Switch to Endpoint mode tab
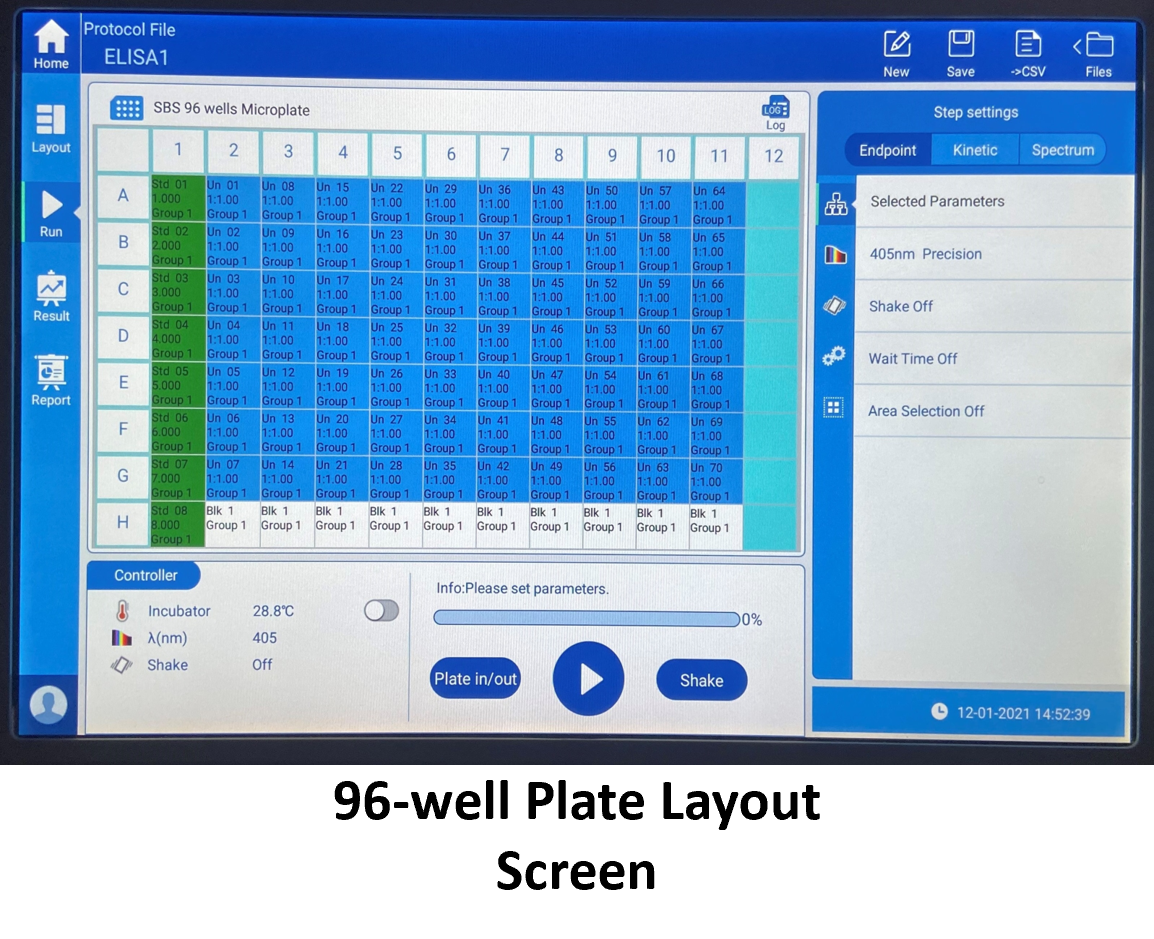This screenshot has width=1154, height=939. [x=888, y=150]
